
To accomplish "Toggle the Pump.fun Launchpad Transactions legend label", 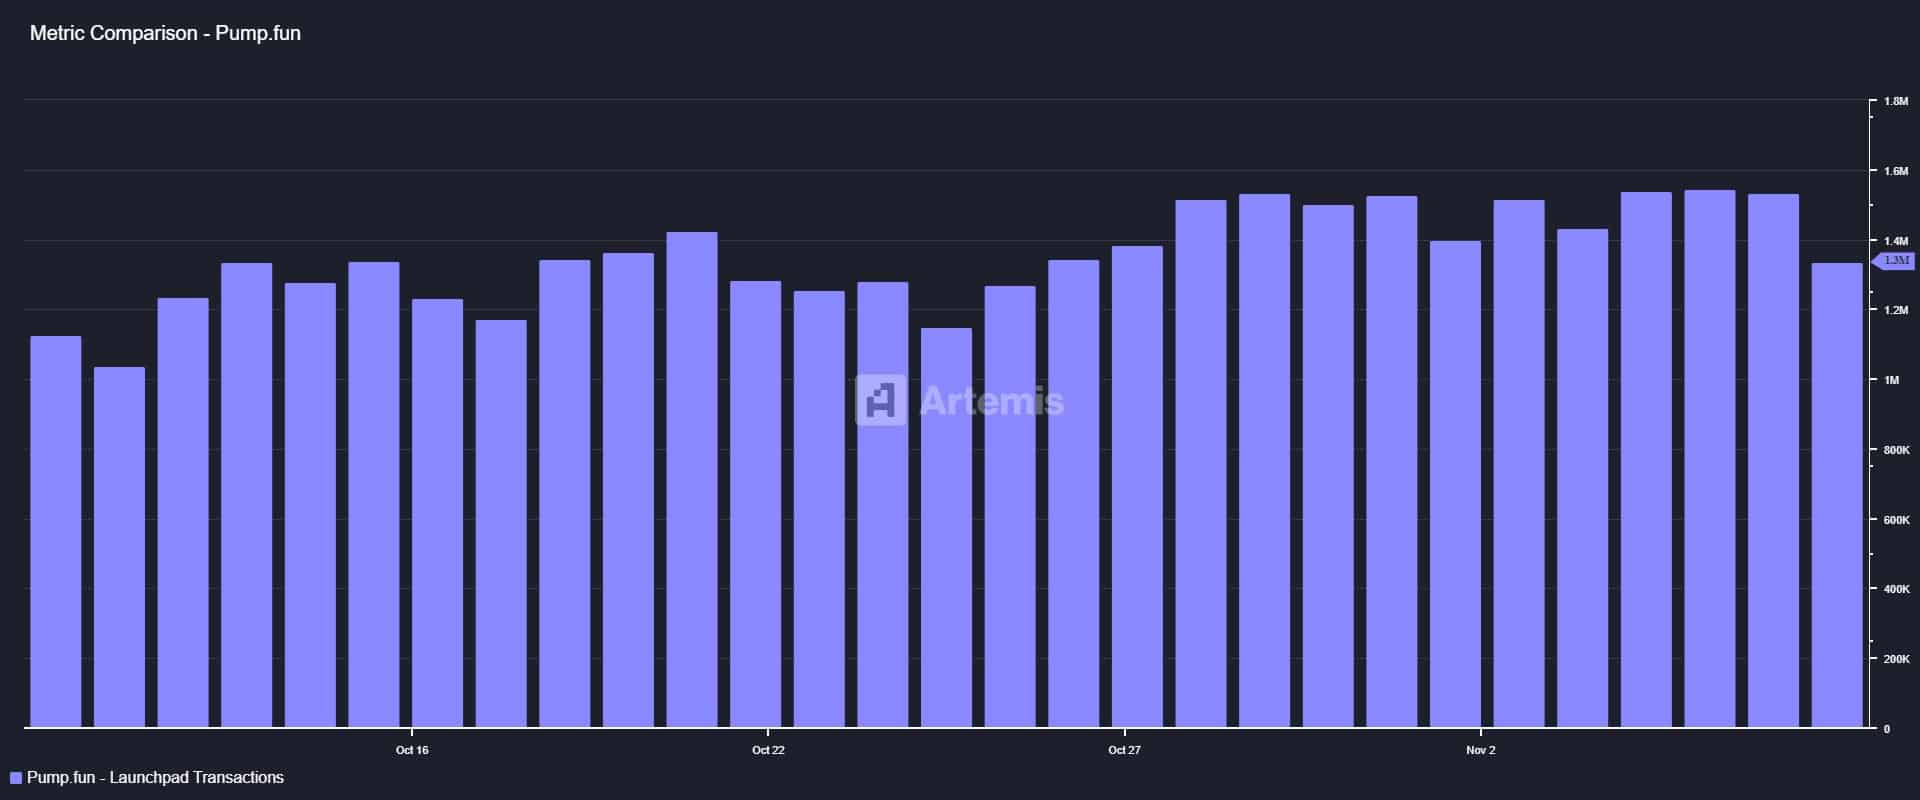I will [155, 778].
